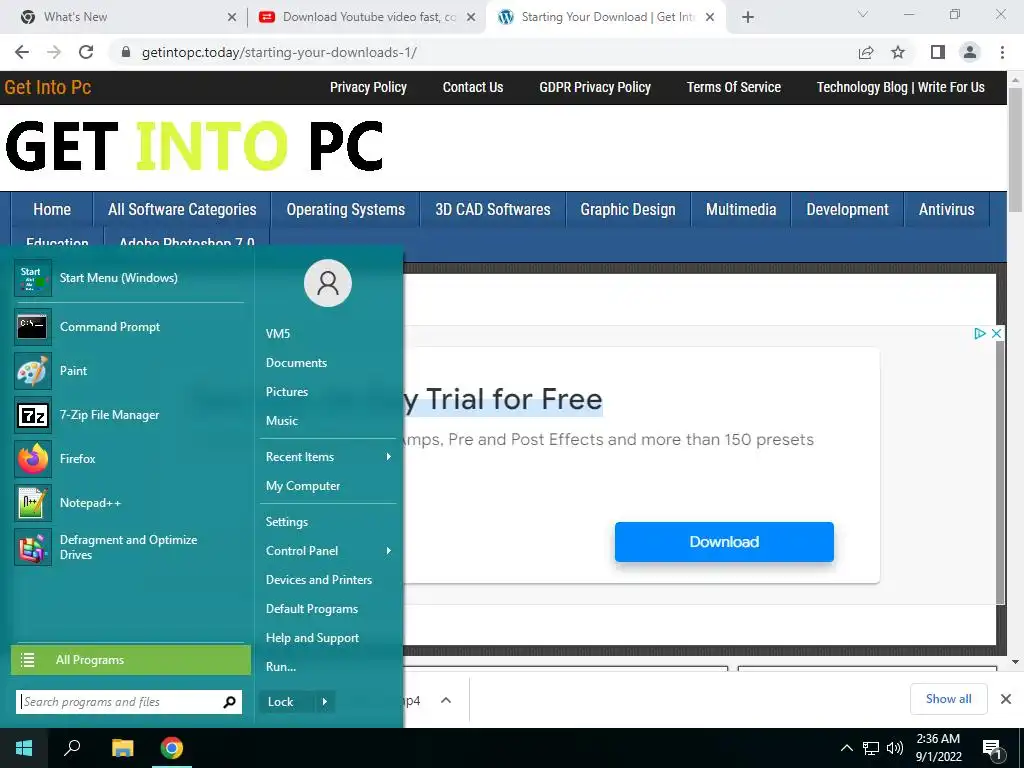Open the Lock options arrow
The height and width of the screenshot is (768, 1024).
click(325, 702)
